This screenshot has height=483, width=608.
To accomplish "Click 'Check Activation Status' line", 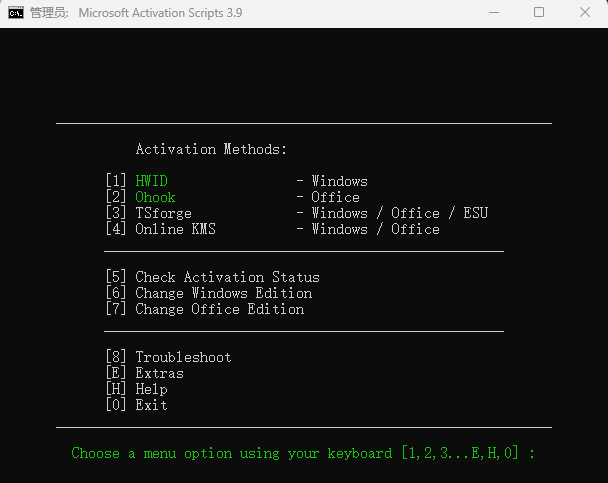I will coord(228,277).
